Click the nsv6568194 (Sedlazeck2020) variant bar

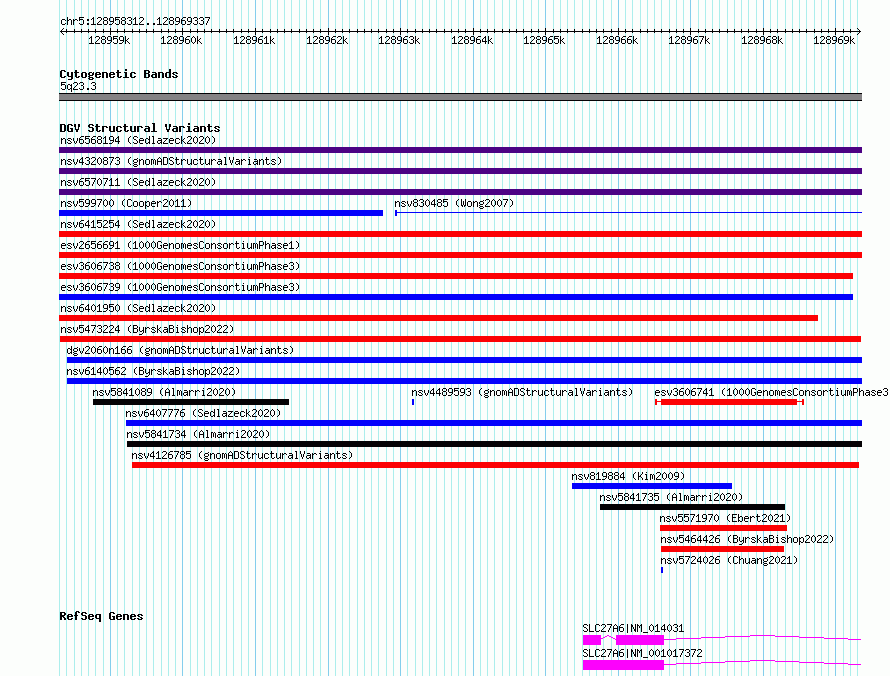pos(460,150)
